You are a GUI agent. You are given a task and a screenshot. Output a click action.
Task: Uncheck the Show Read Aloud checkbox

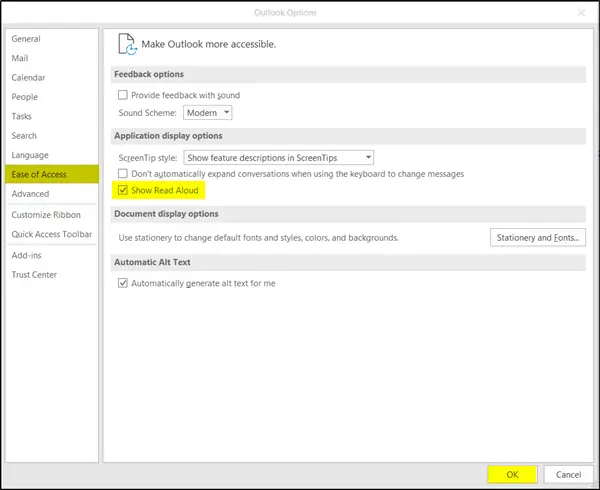pyautogui.click(x=122, y=190)
